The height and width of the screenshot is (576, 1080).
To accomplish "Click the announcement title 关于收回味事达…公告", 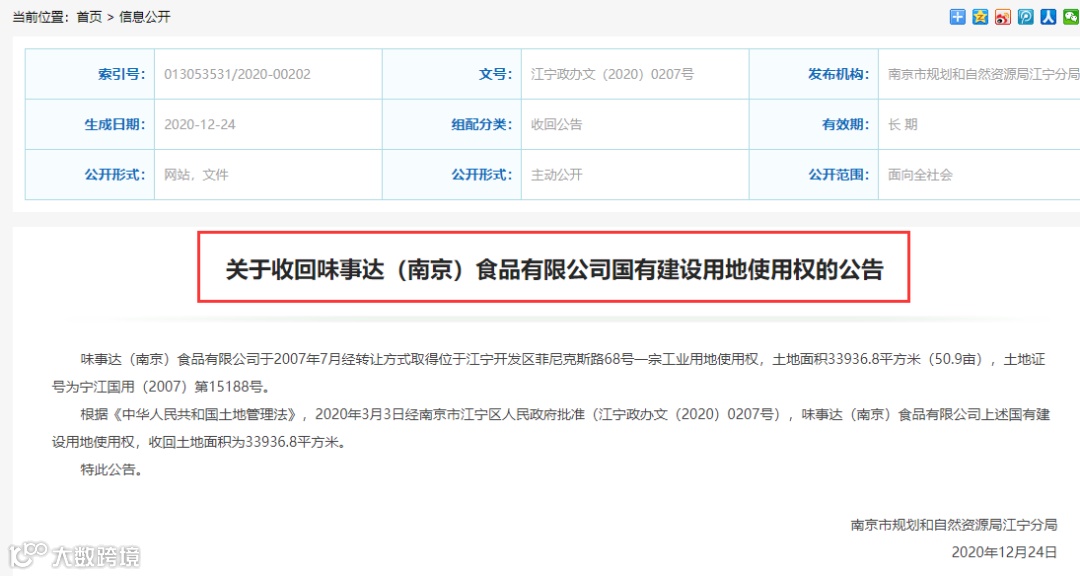I will click(554, 269).
